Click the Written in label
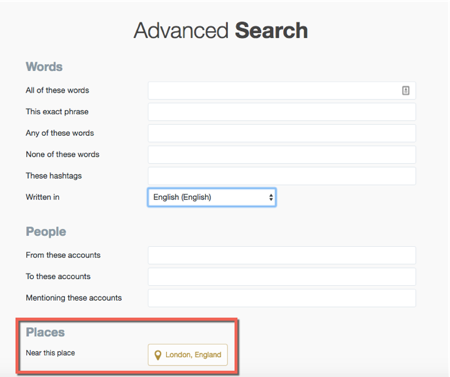The width and height of the screenshot is (450, 377). coord(43,197)
